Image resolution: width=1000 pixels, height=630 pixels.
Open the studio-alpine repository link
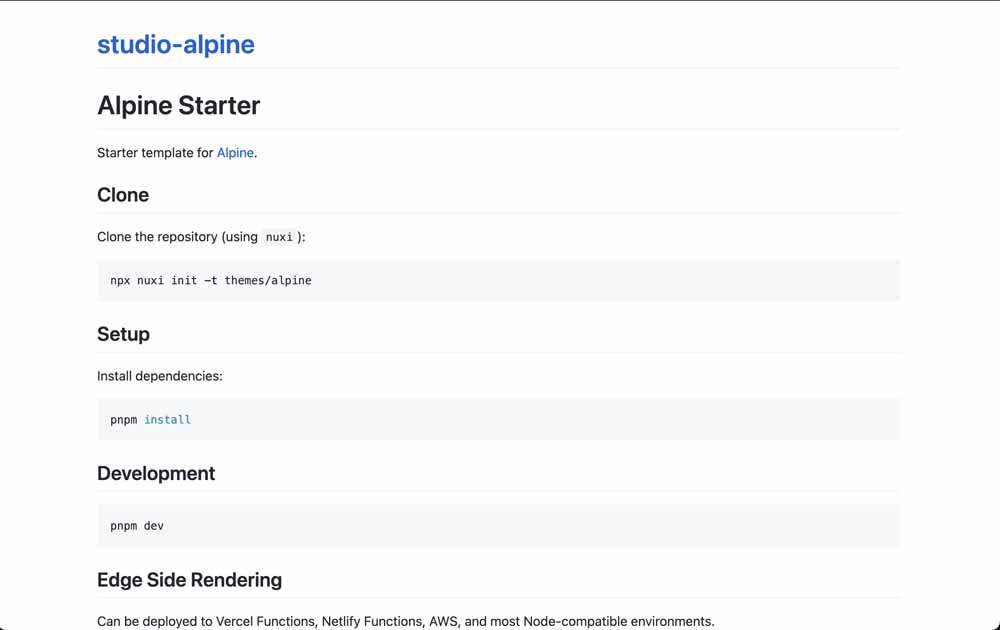point(175,44)
